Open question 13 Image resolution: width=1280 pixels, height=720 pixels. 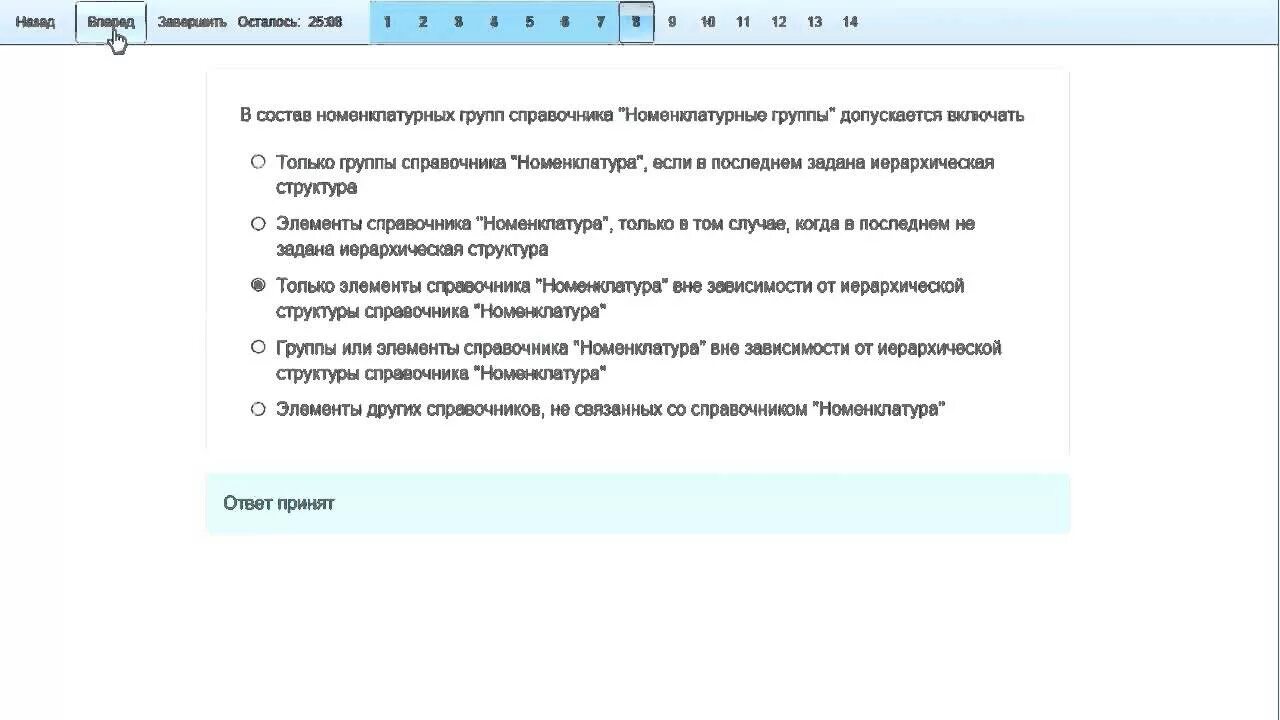tap(814, 22)
